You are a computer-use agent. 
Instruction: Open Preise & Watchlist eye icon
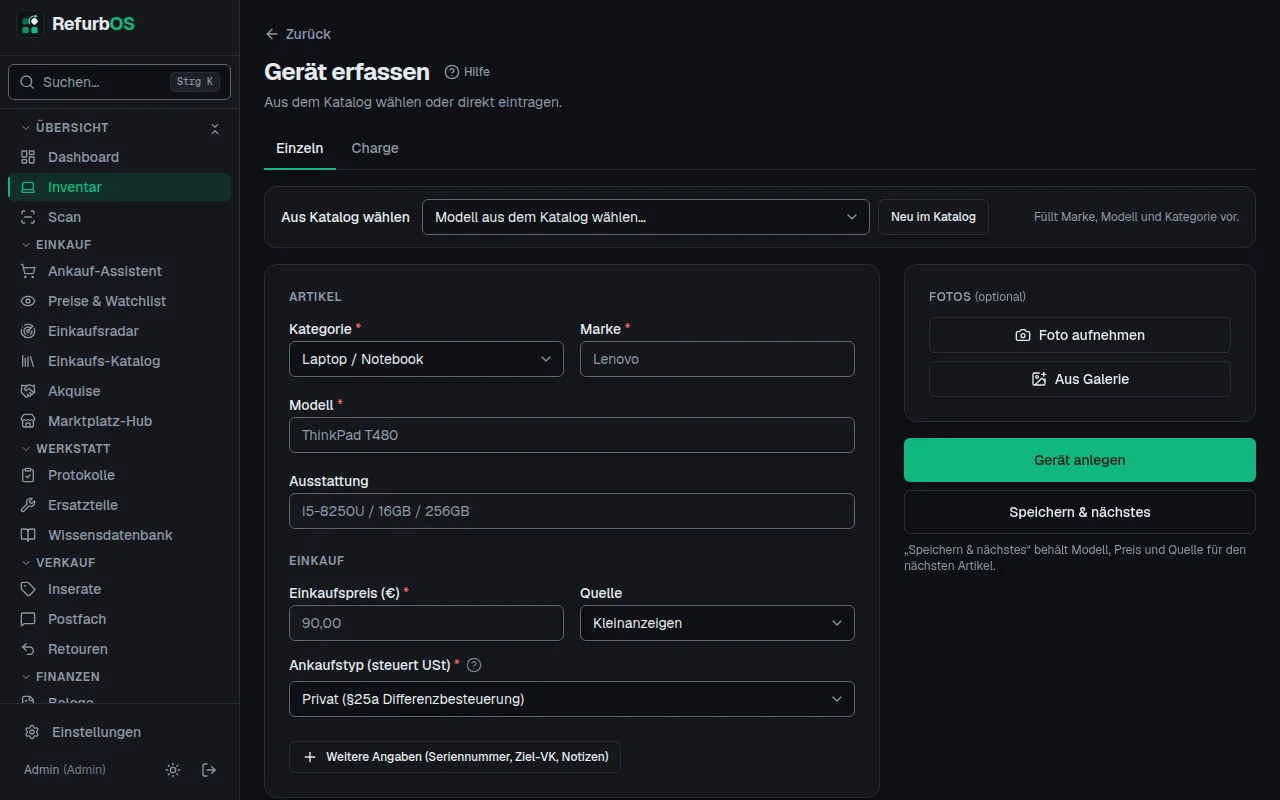tap(28, 301)
